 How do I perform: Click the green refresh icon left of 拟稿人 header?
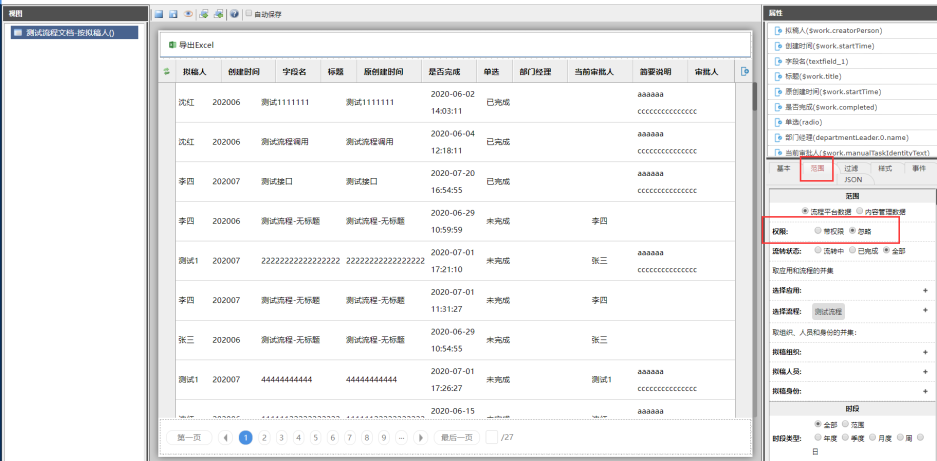pyautogui.click(x=166, y=72)
